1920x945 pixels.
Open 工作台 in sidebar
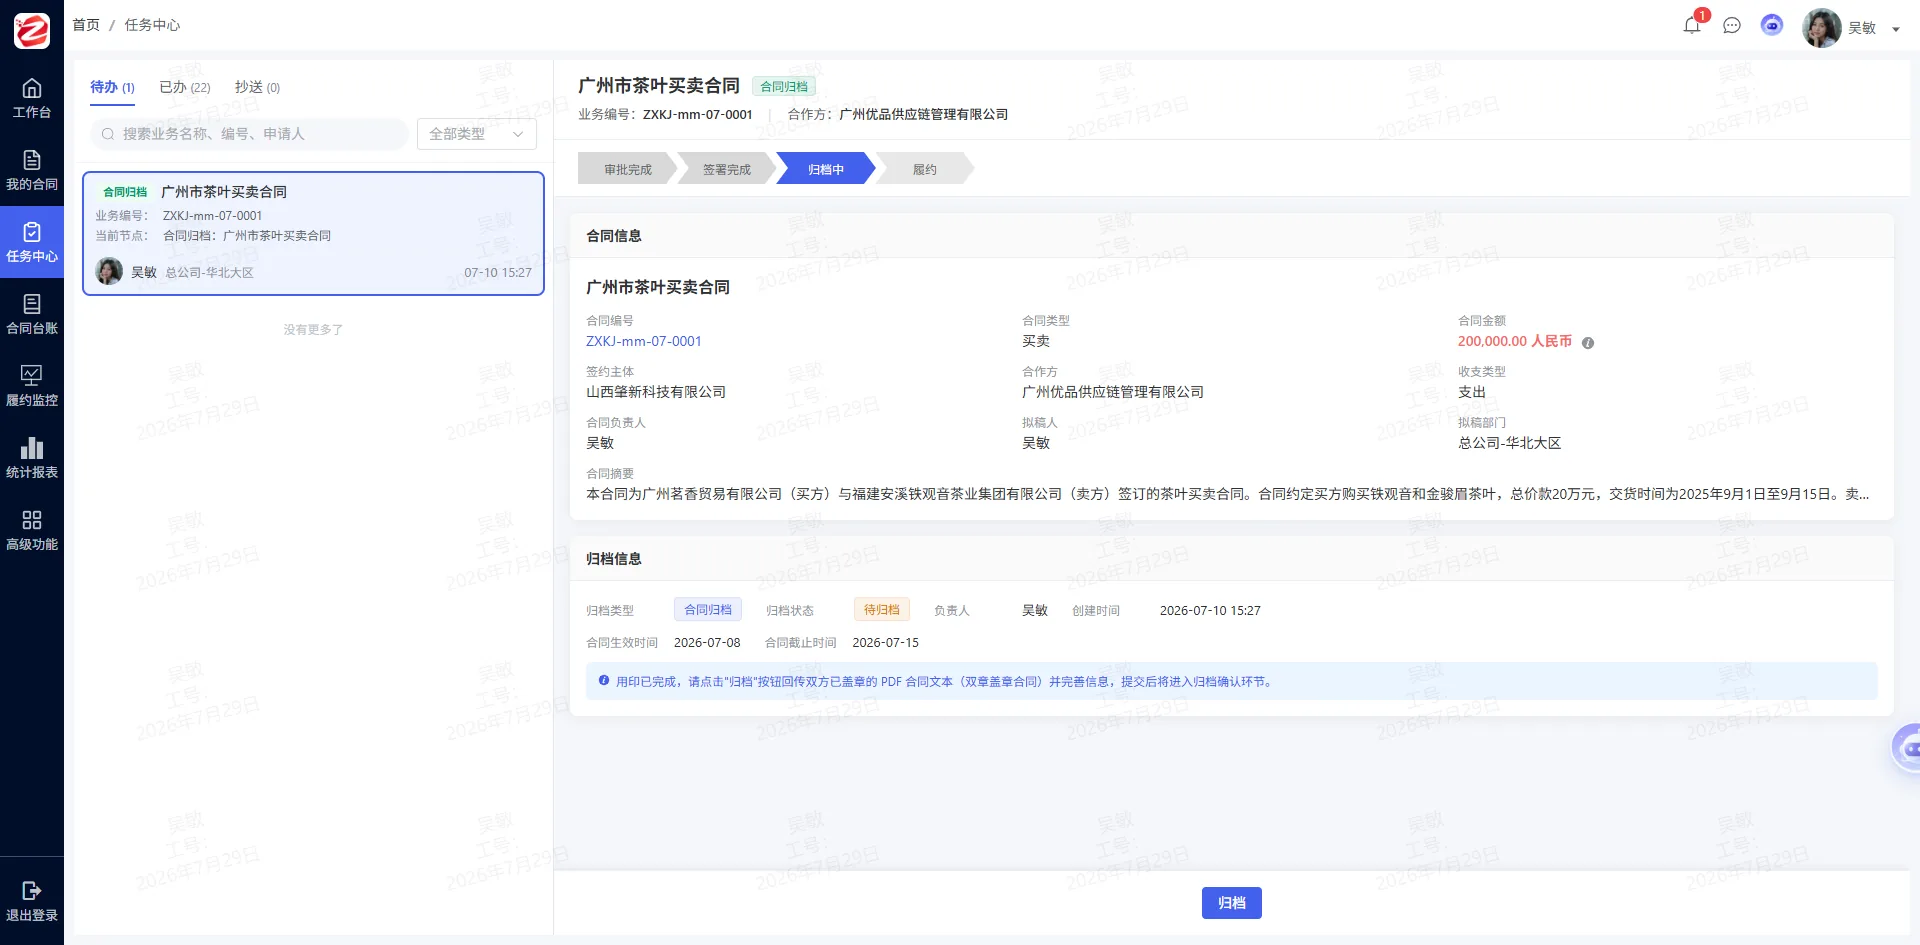[32, 98]
